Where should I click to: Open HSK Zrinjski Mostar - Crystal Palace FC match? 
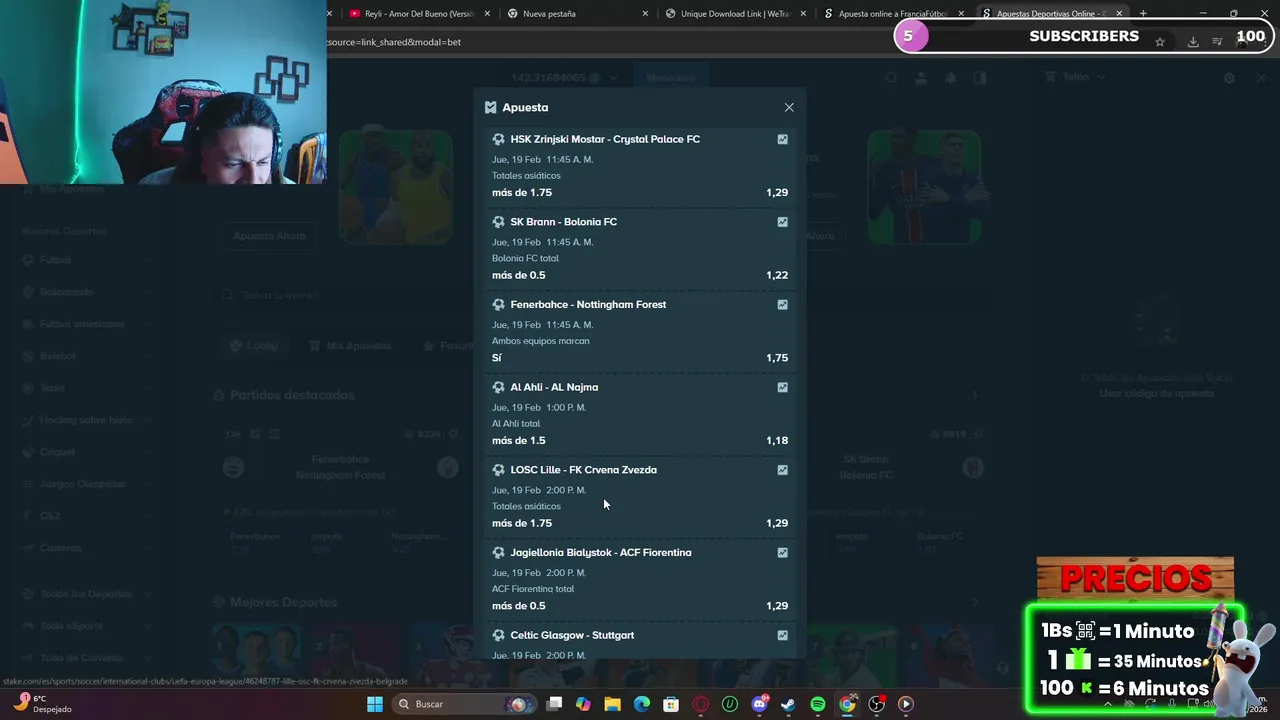tap(605, 139)
